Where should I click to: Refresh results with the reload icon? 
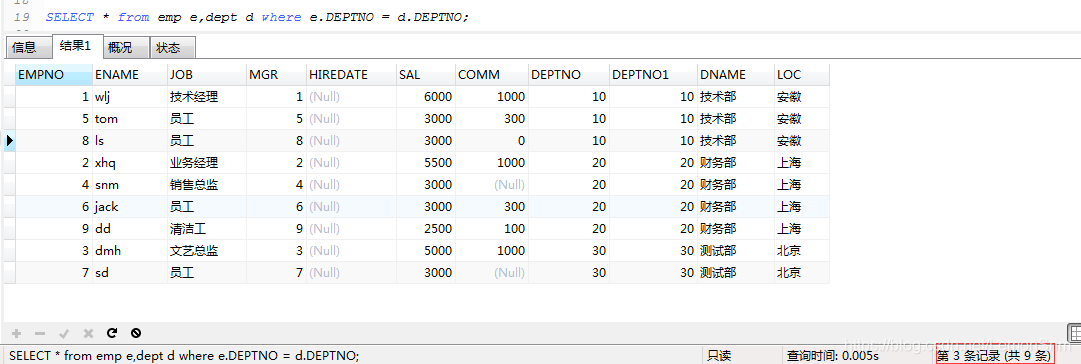112,333
